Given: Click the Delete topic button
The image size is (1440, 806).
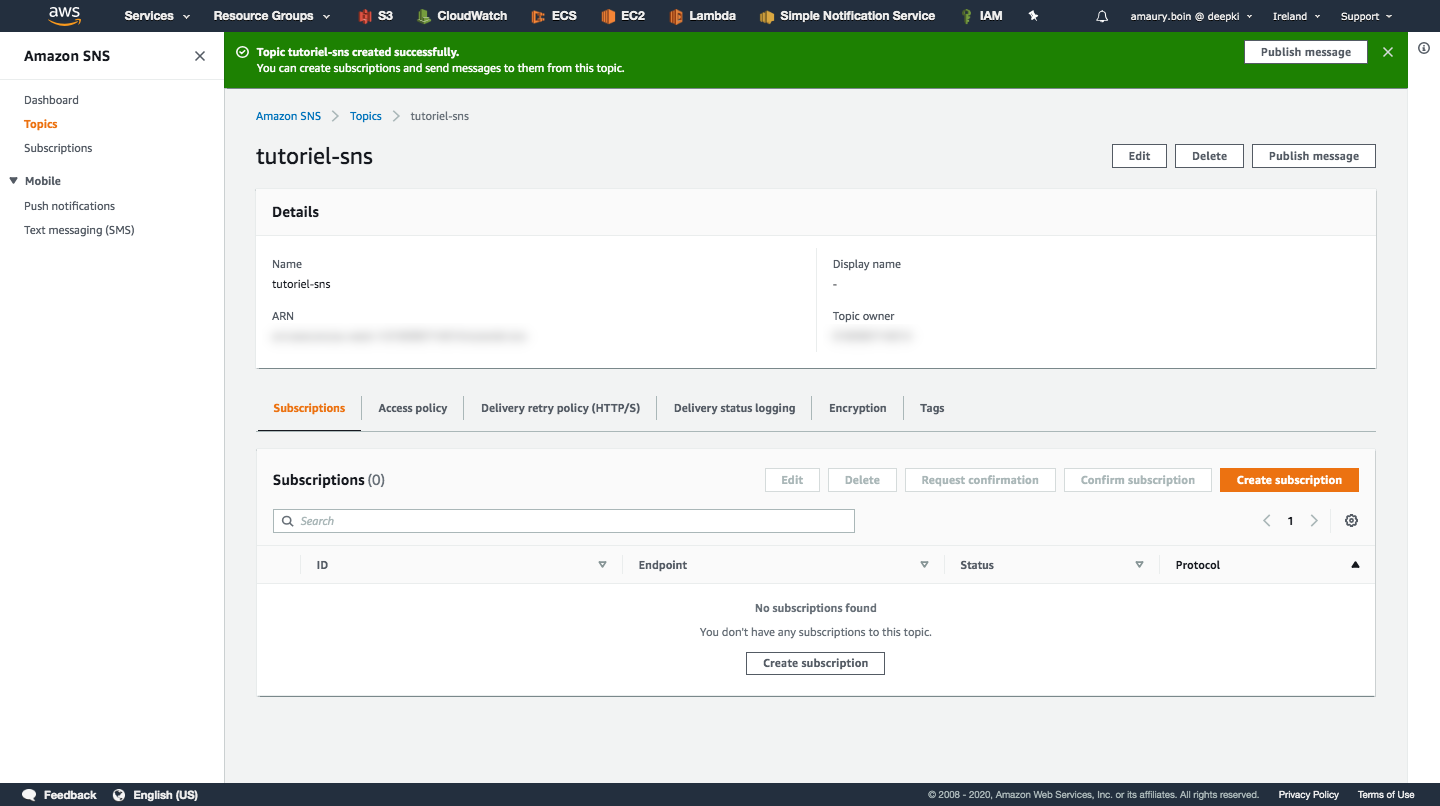Looking at the screenshot, I should click(1209, 156).
